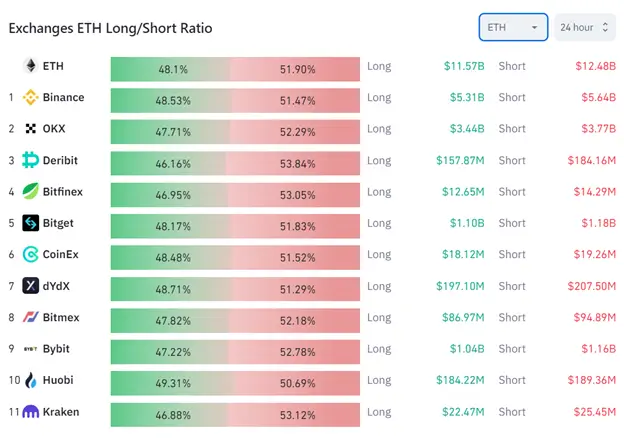Click the Ethereum logo icon
The image size is (624, 438).
pos(30,66)
